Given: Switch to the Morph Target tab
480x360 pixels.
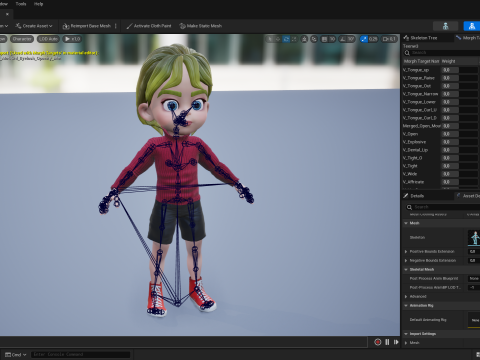Looking at the screenshot, I should click(x=467, y=38).
